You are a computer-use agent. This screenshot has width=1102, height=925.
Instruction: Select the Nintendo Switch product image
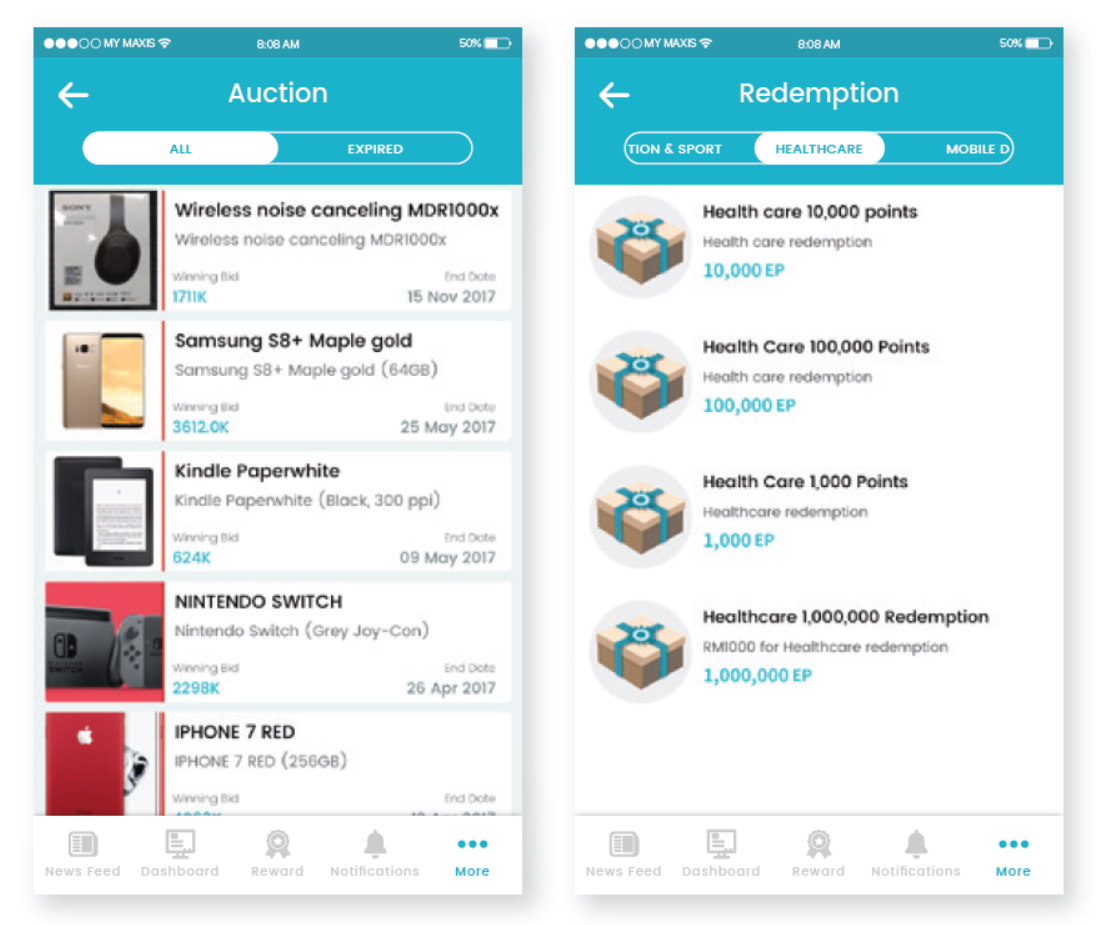pos(104,642)
